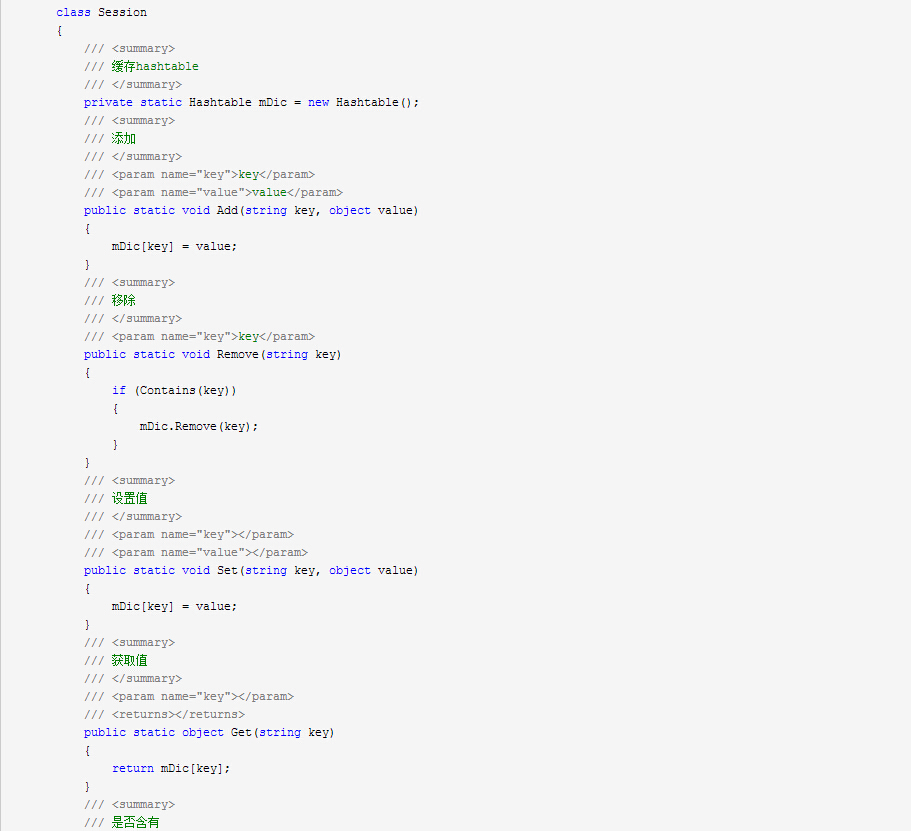Click the '是否含有' summary comment
911x831 pixels.
coord(135,823)
